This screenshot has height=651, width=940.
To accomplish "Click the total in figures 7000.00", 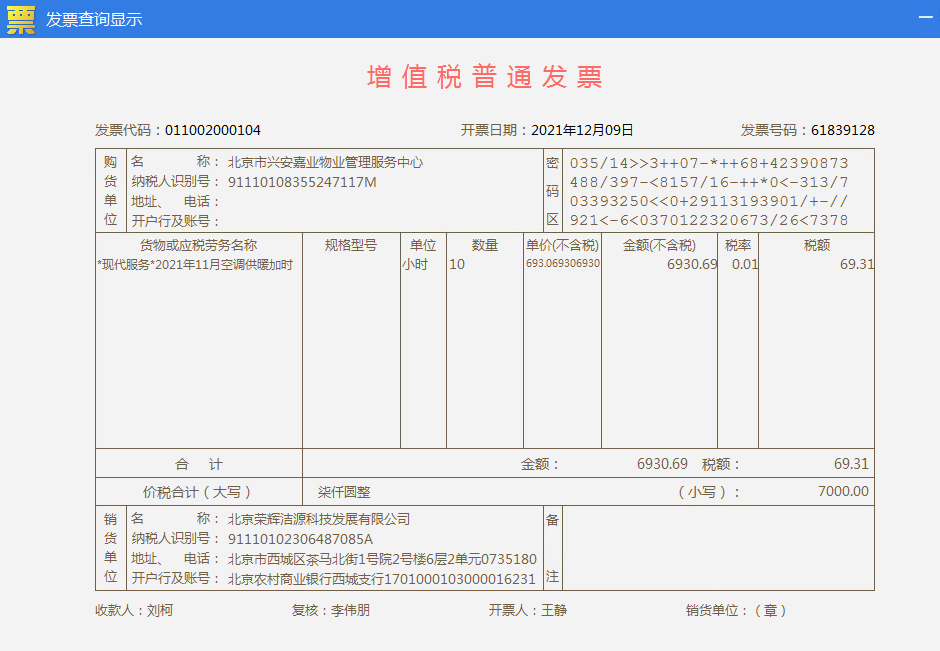I will pos(843,492).
